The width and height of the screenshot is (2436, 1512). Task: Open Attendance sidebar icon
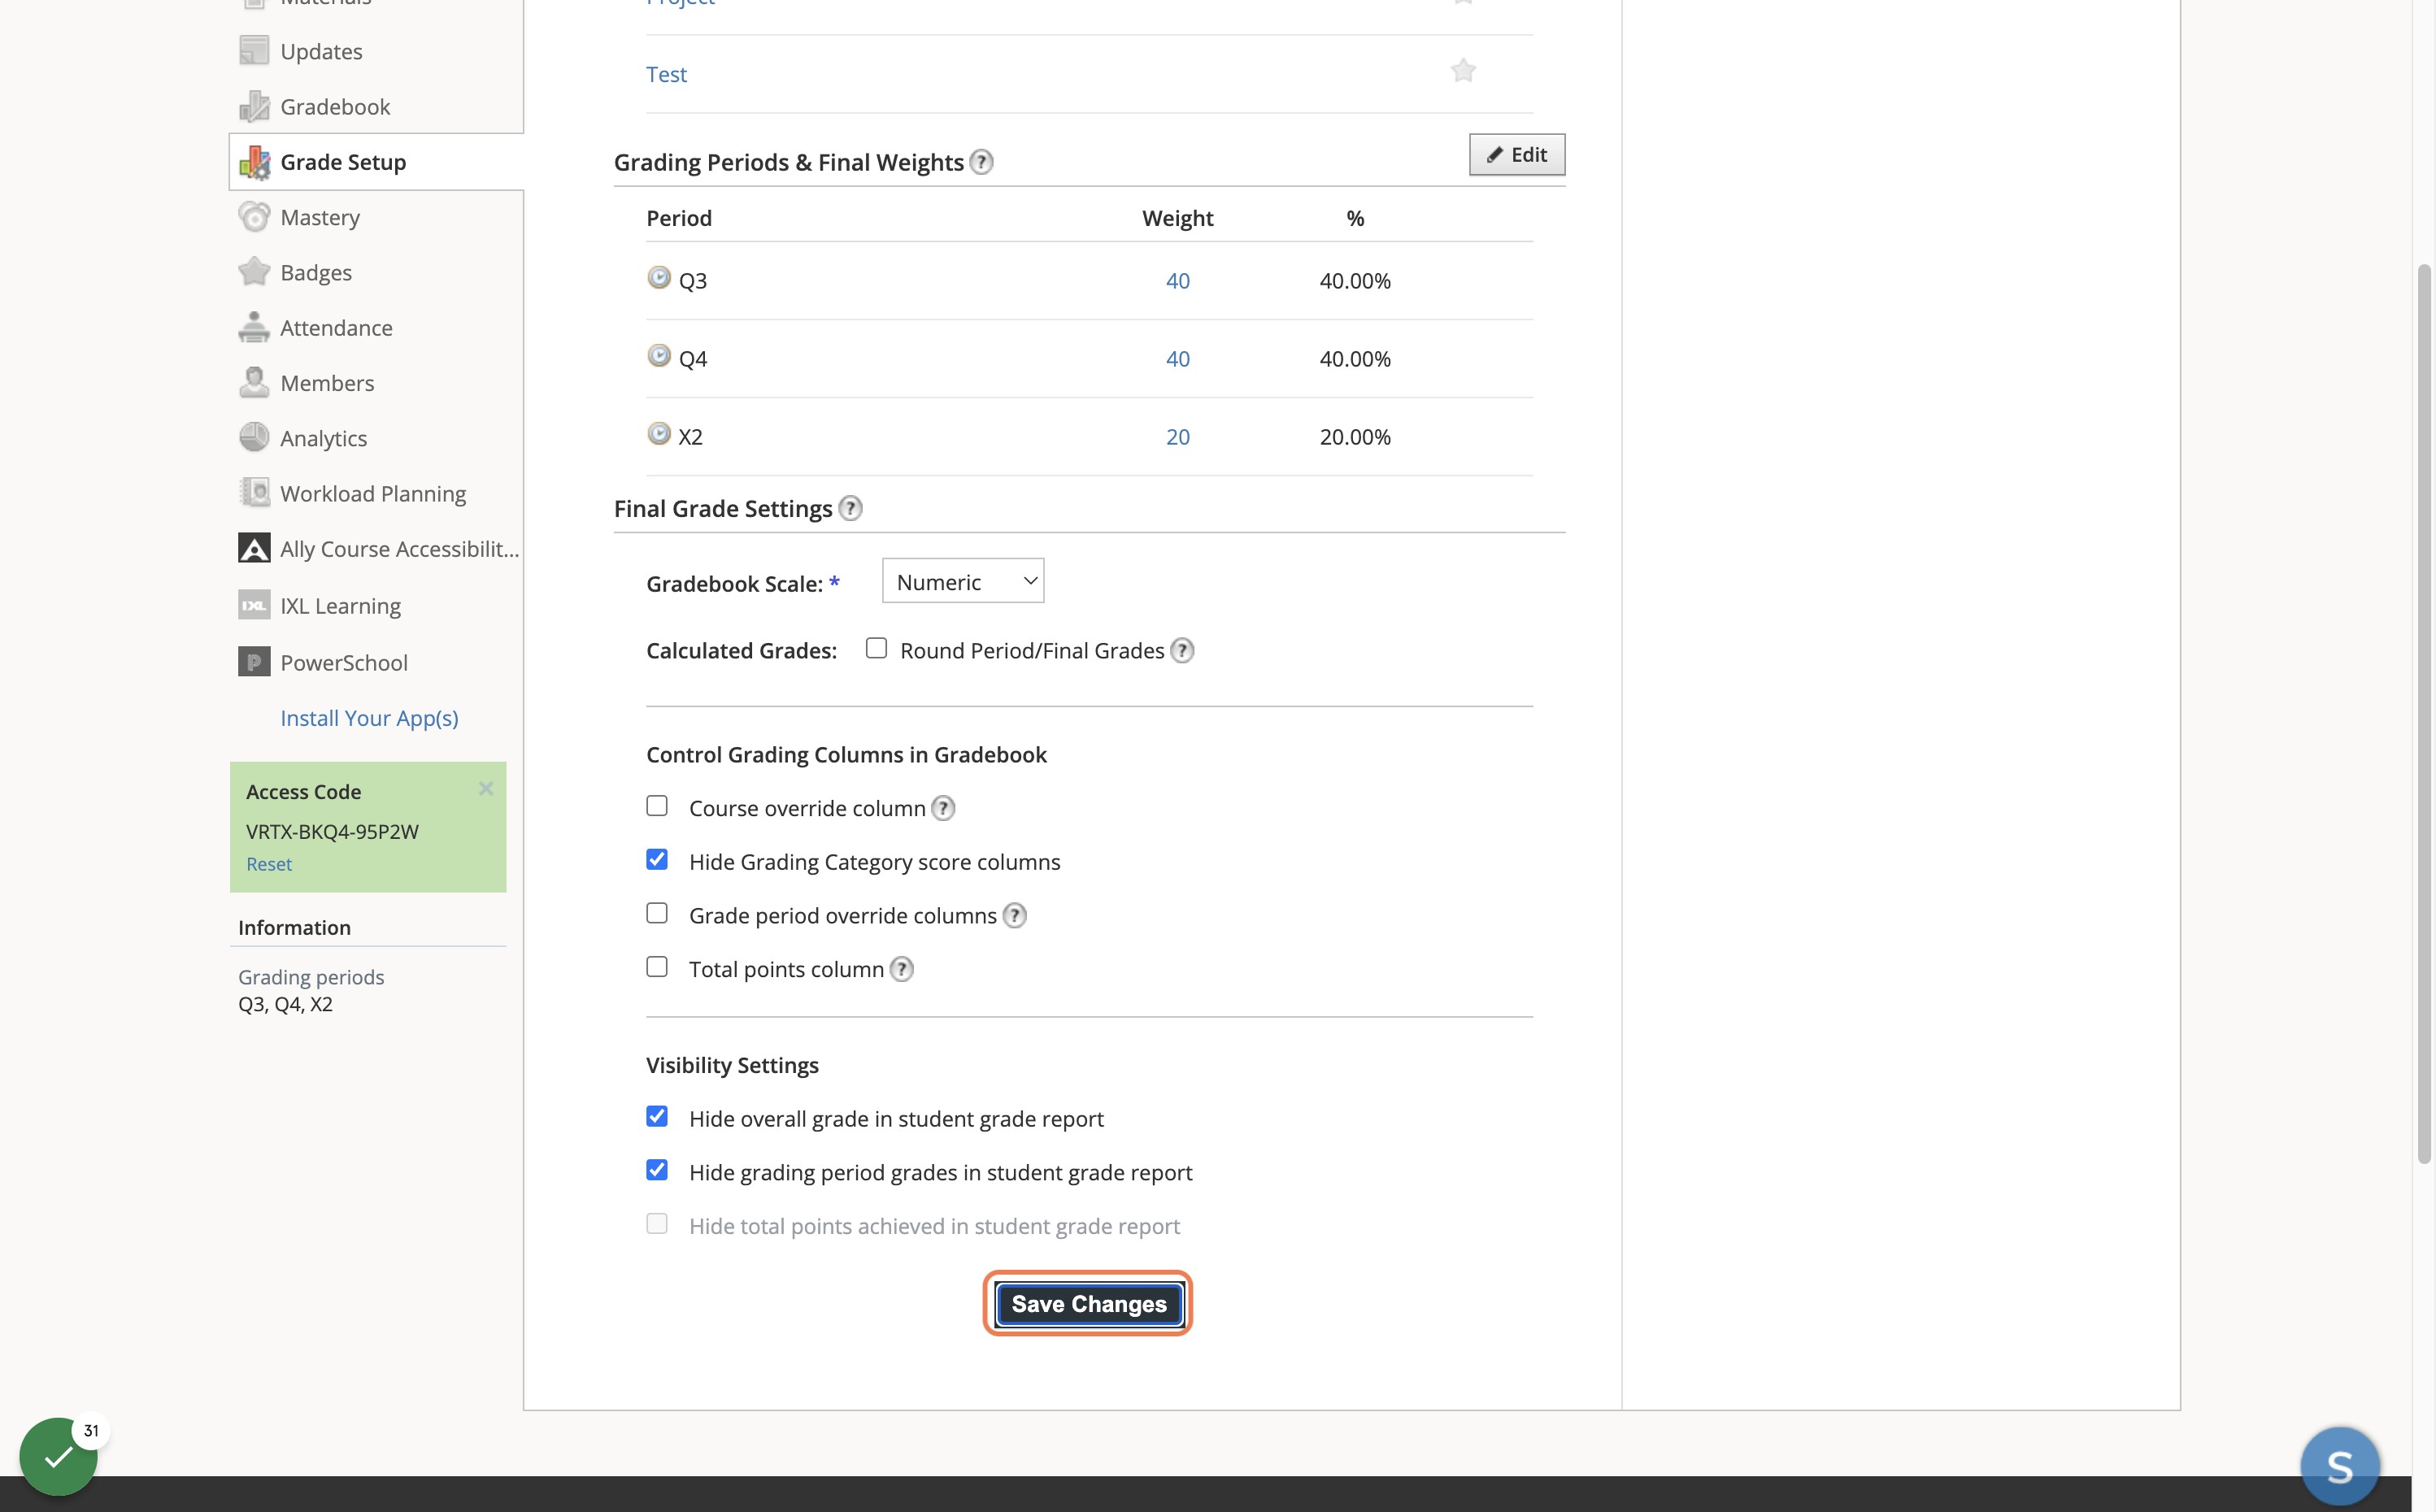point(254,328)
